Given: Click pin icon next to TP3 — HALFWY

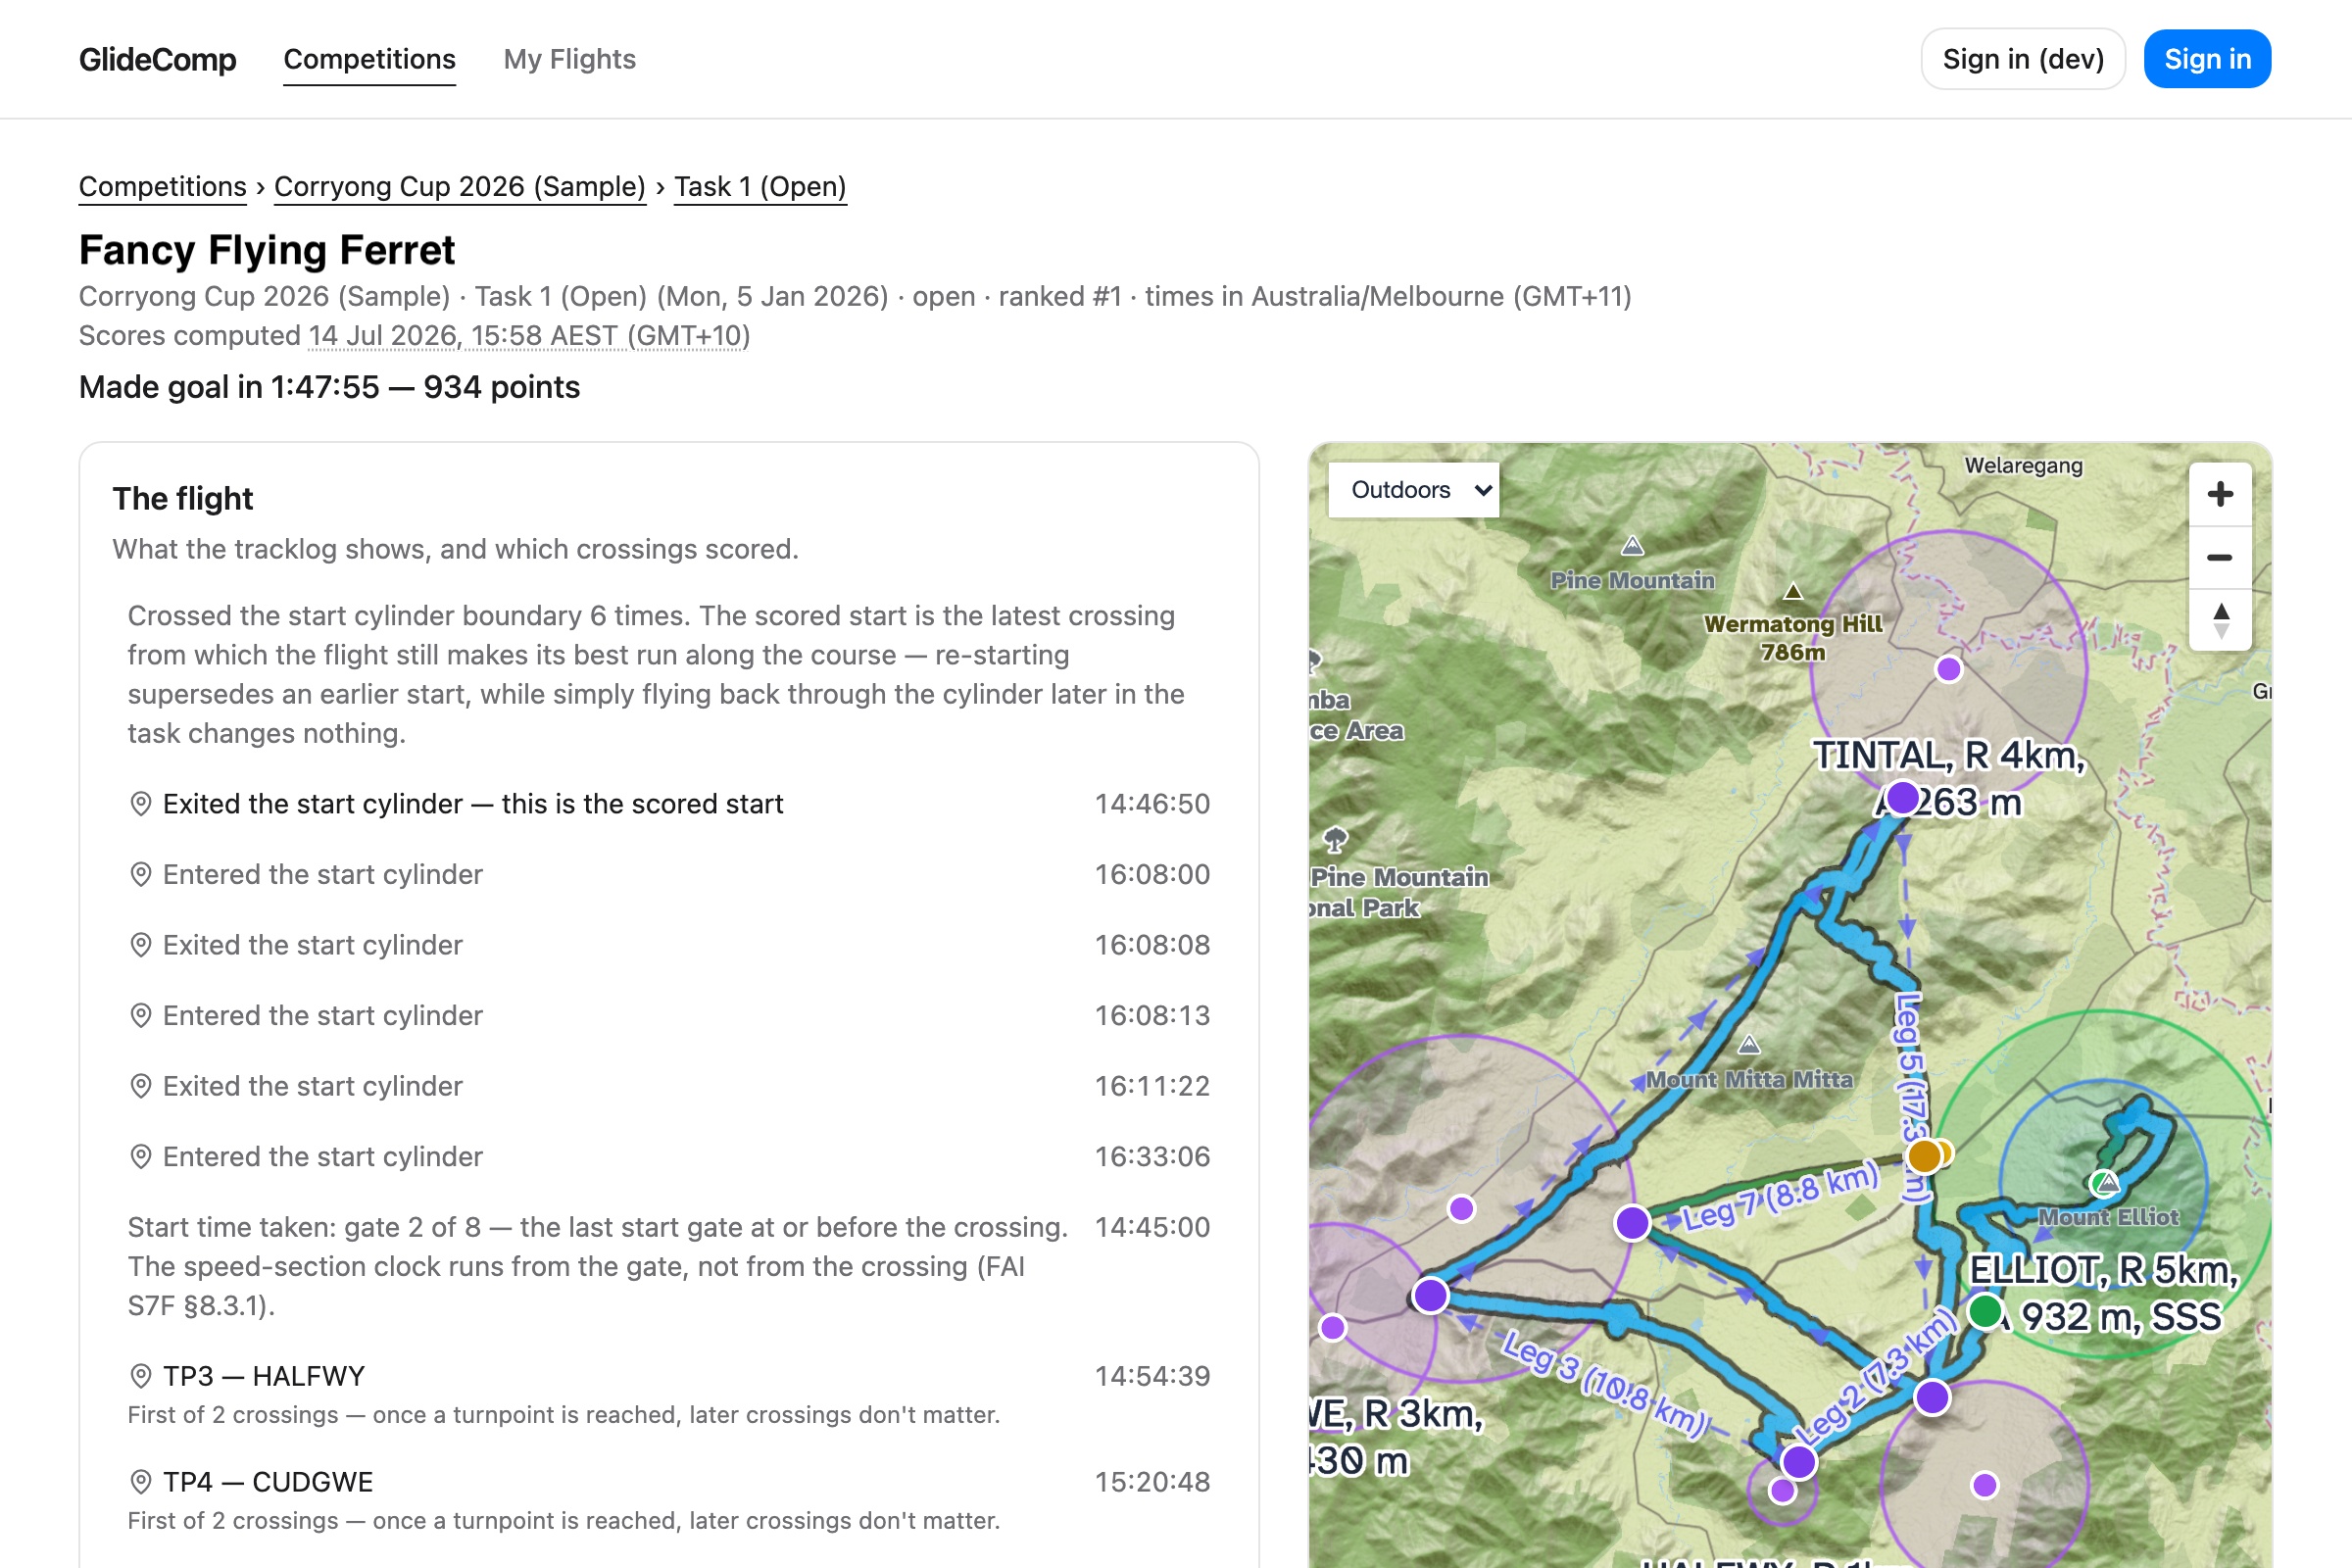Looking at the screenshot, I should pyautogui.click(x=141, y=1377).
